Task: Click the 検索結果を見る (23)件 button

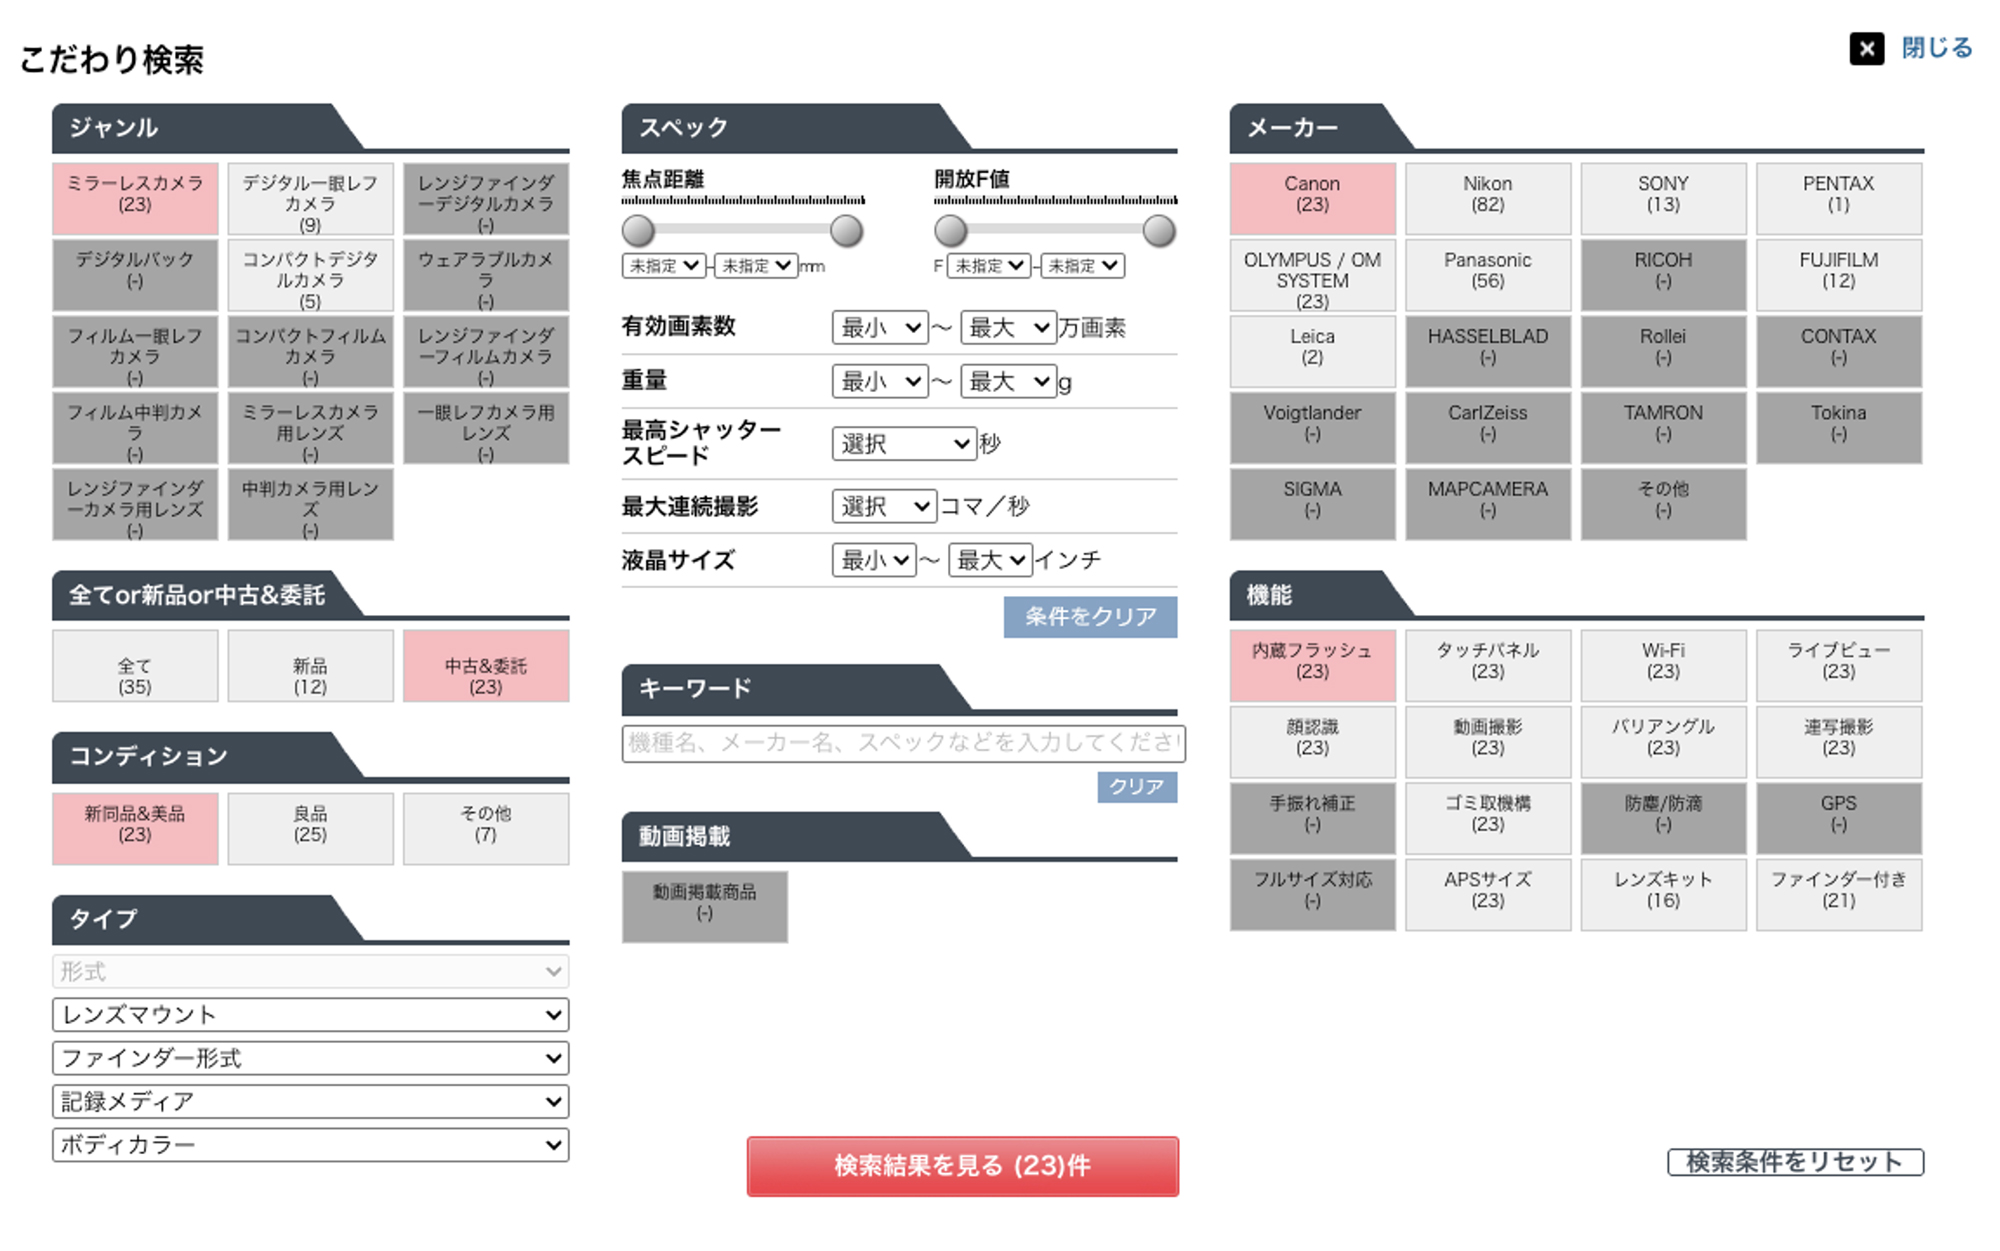Action: point(962,1166)
